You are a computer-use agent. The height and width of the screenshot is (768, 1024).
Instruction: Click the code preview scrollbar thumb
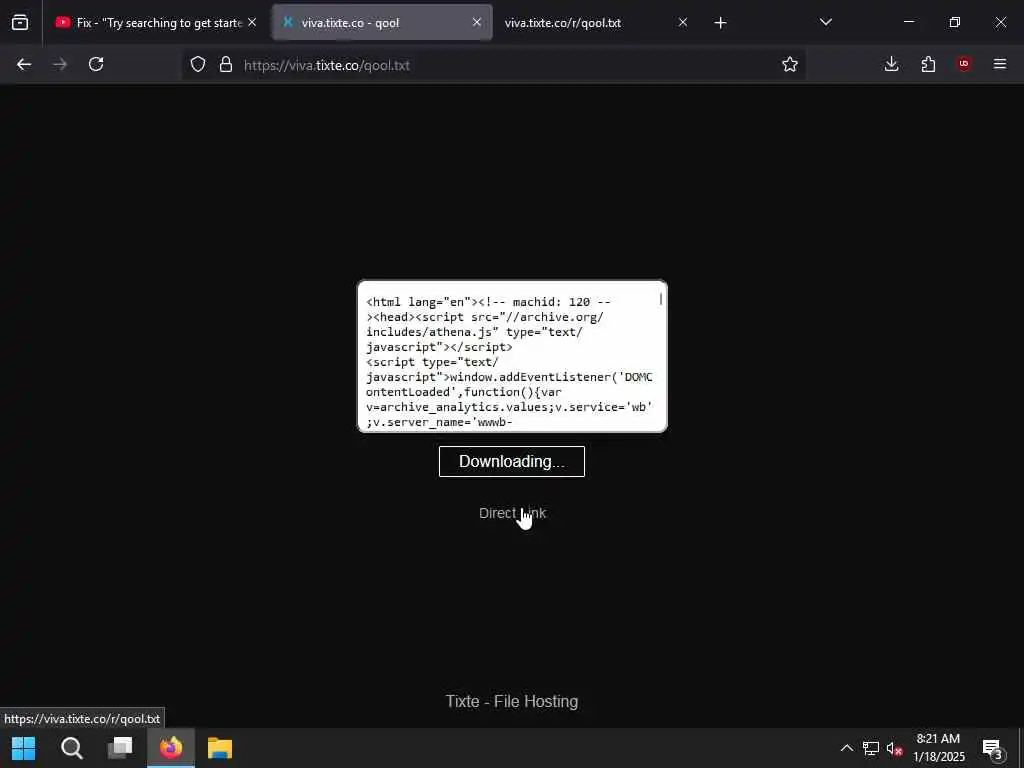[661, 299]
